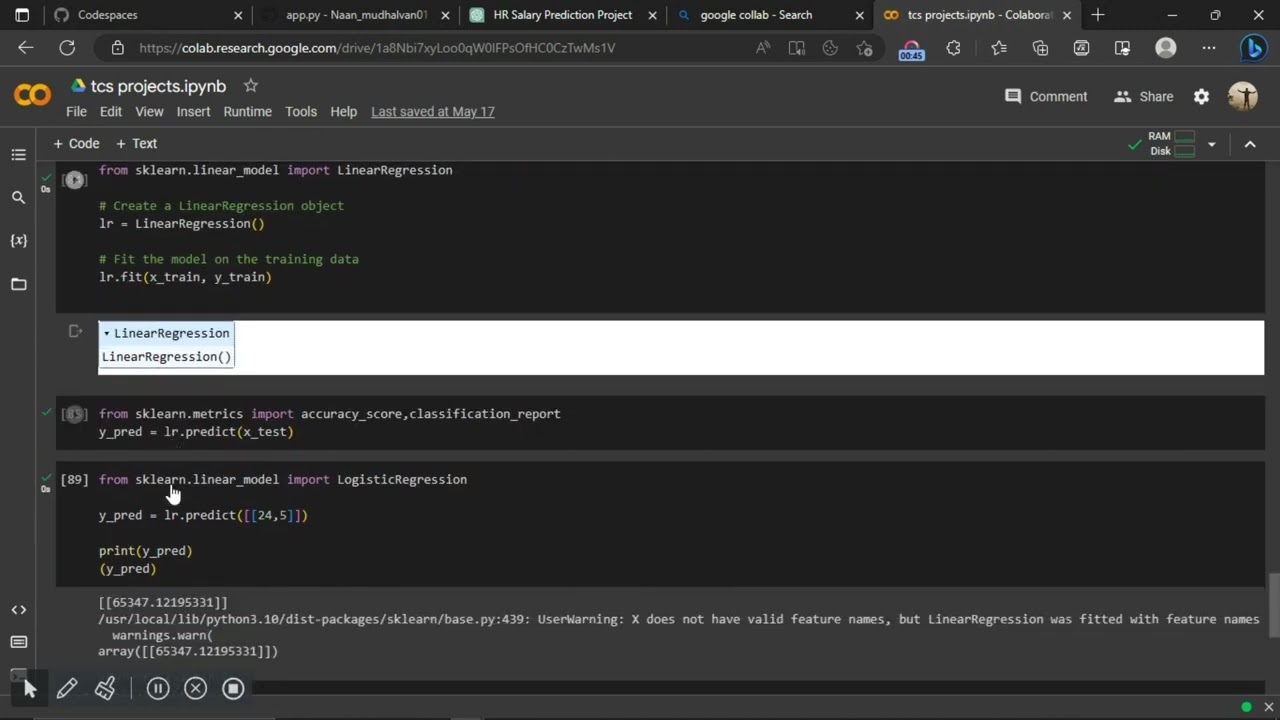Open the Insert menu

pos(193,112)
